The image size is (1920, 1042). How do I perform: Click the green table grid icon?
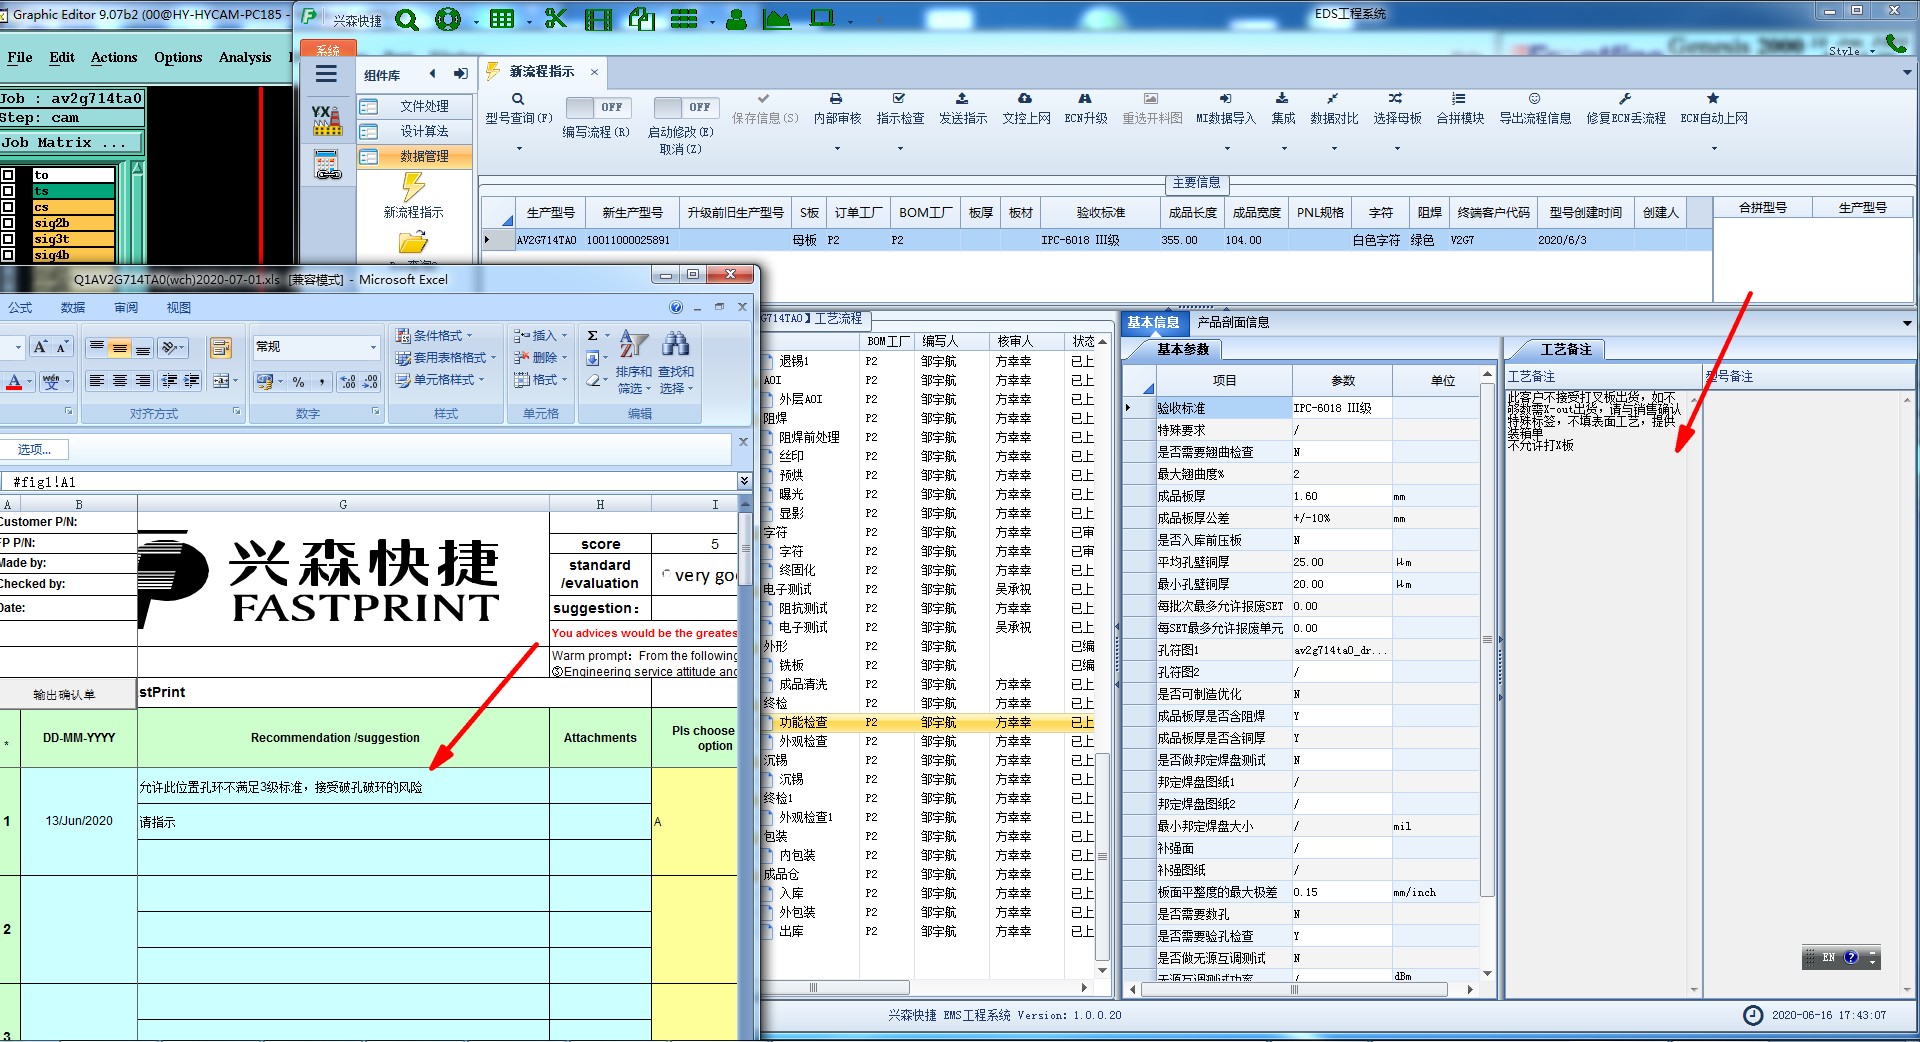coord(502,19)
